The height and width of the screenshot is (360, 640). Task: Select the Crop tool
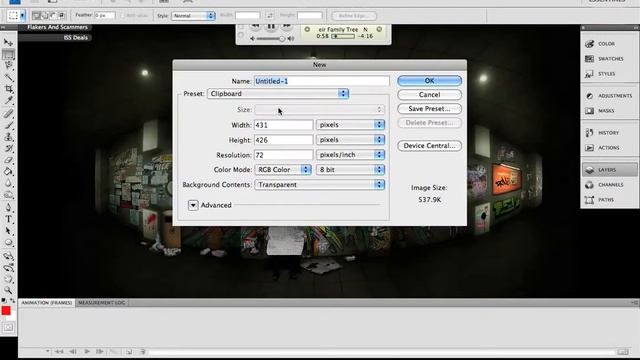tap(8, 89)
